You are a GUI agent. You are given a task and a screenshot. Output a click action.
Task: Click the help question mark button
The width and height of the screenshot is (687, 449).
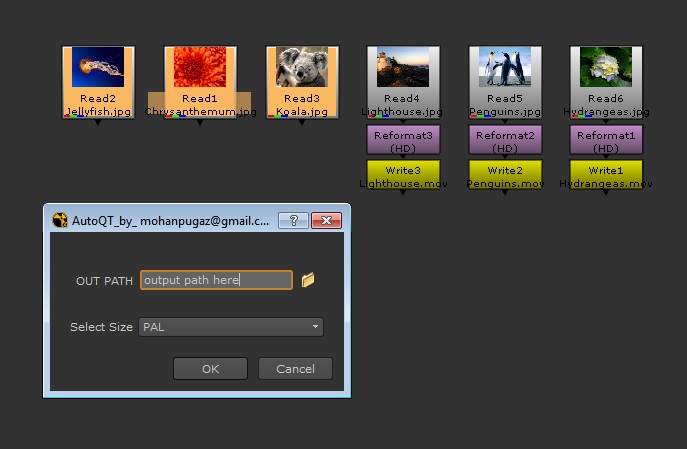292,221
